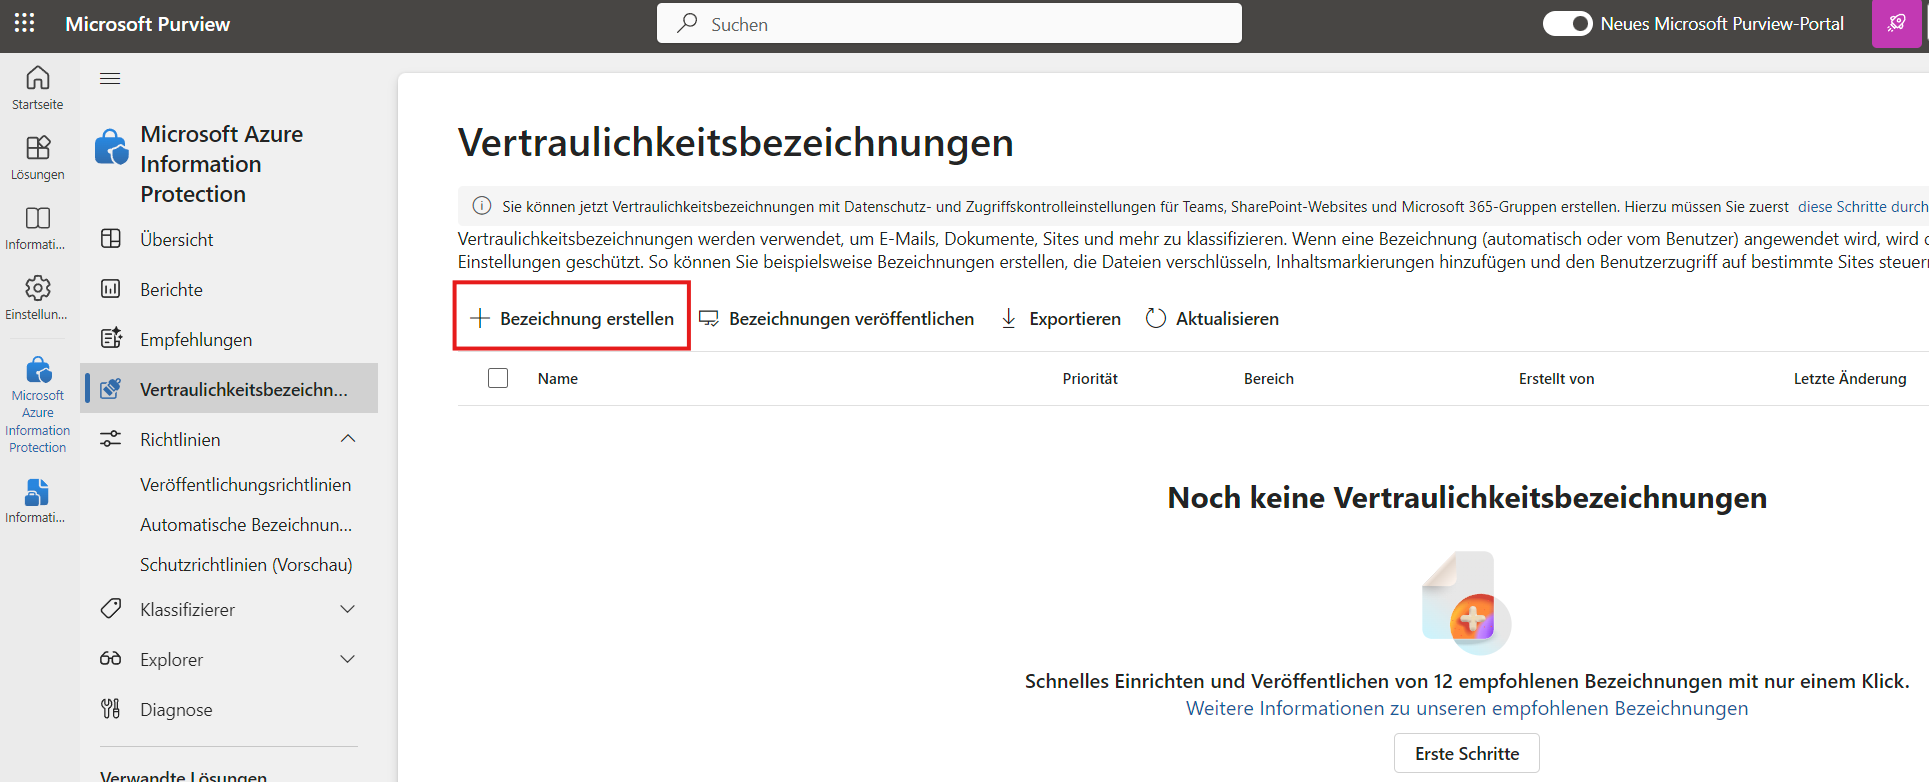Image resolution: width=1929 pixels, height=782 pixels.
Task: Select Veröffentlichungsrichtlinien under Richtlinien
Action: click(x=245, y=485)
